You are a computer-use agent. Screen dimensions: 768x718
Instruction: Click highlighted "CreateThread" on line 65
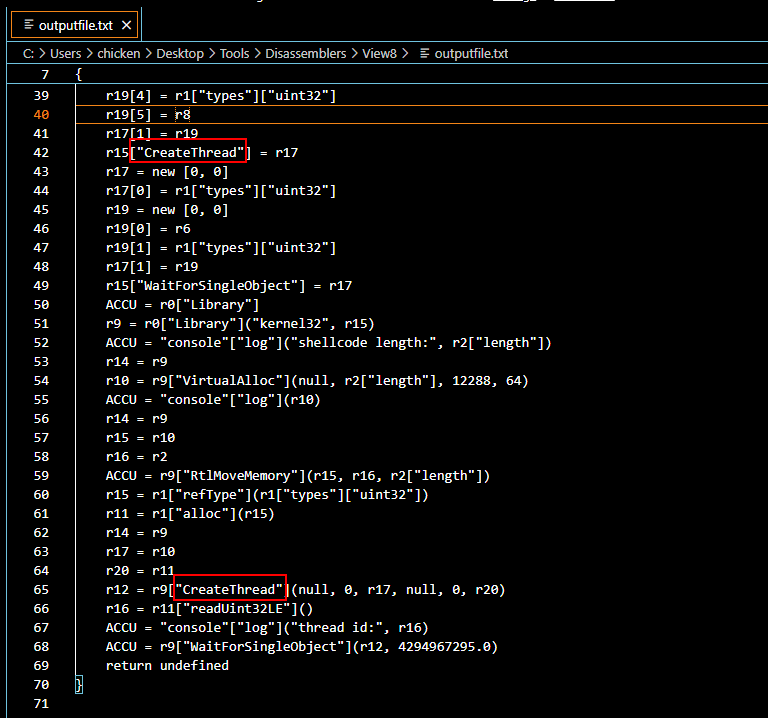[x=230, y=590]
